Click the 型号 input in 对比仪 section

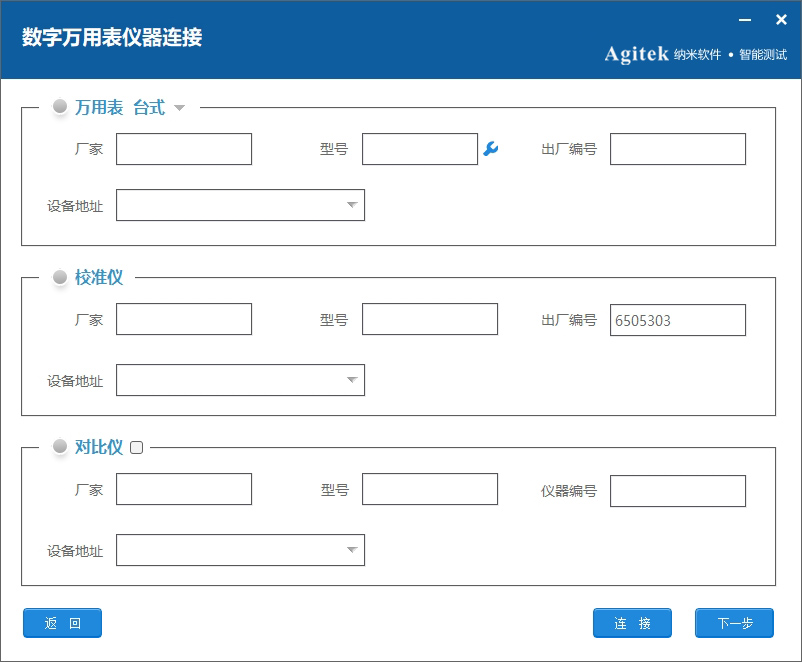[429, 488]
